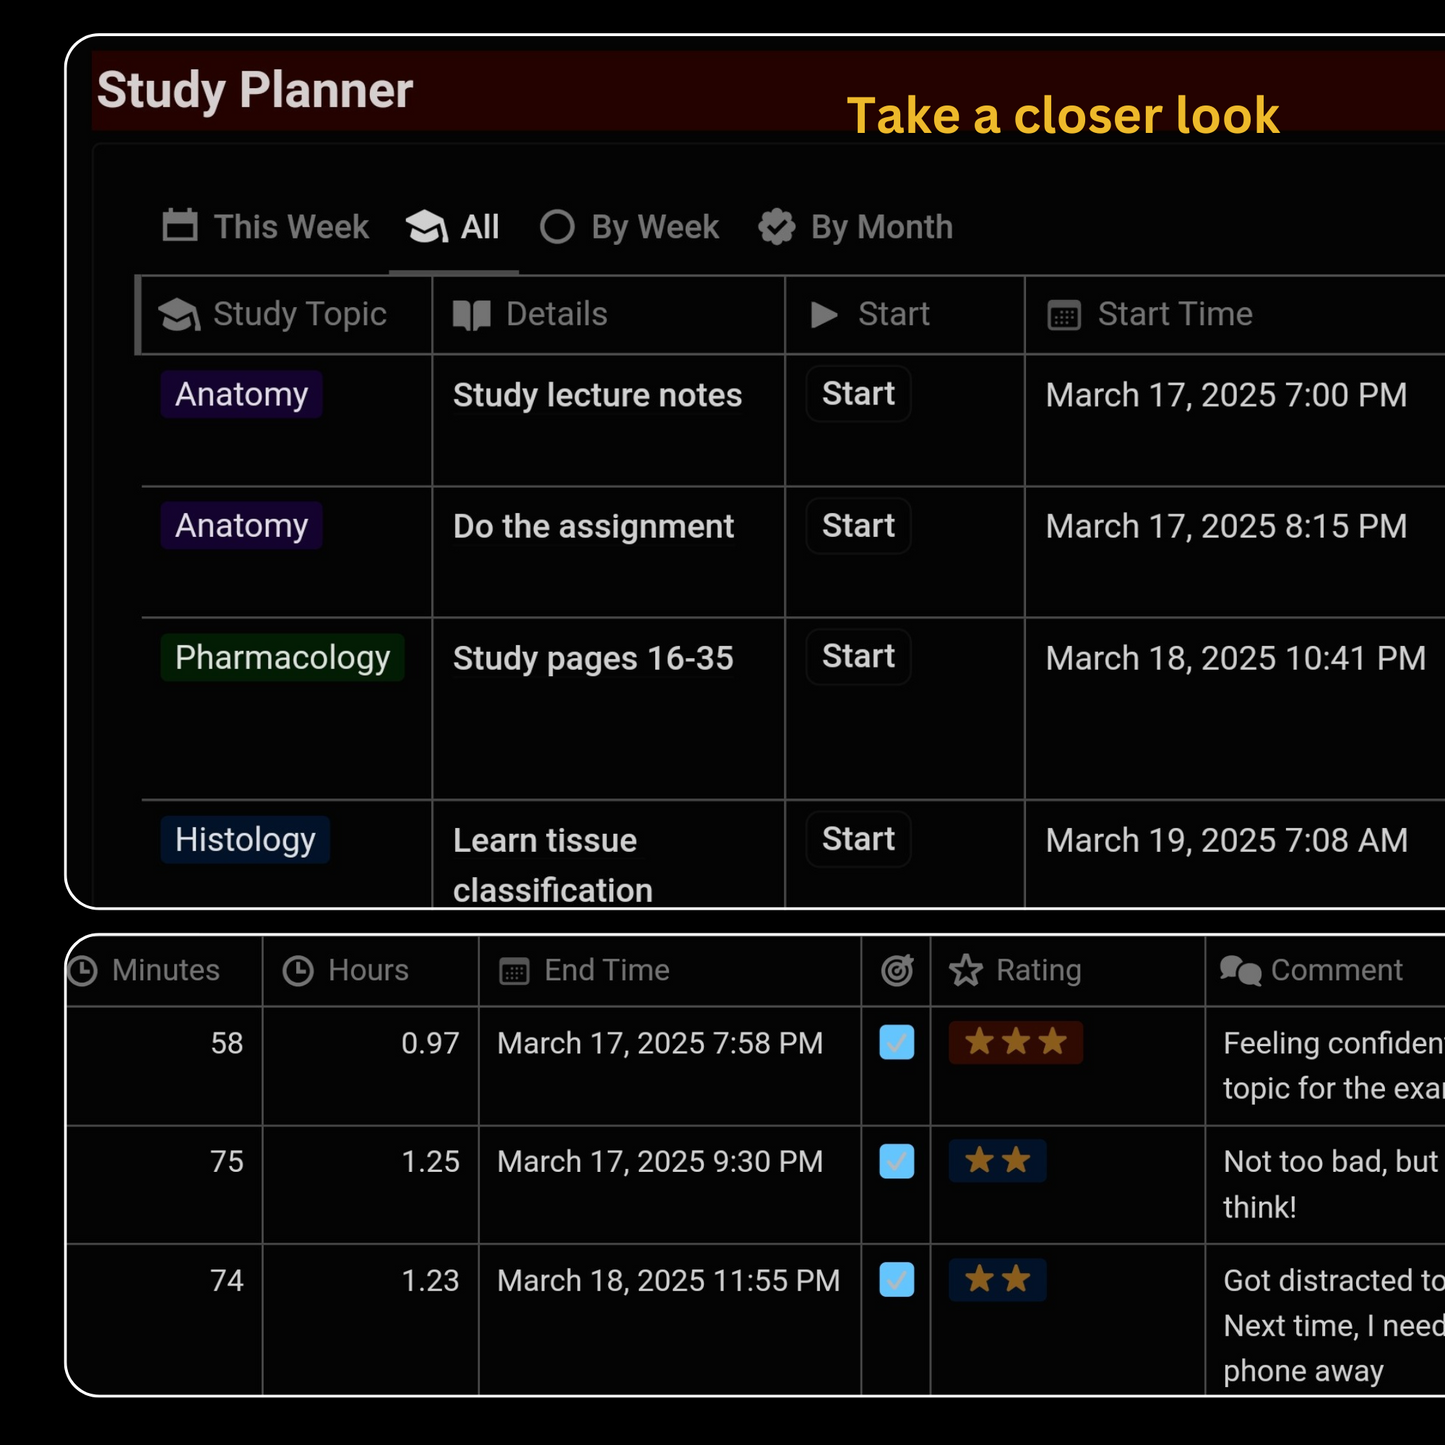Uncheck the checkbox in the 58 minutes row

897,1043
